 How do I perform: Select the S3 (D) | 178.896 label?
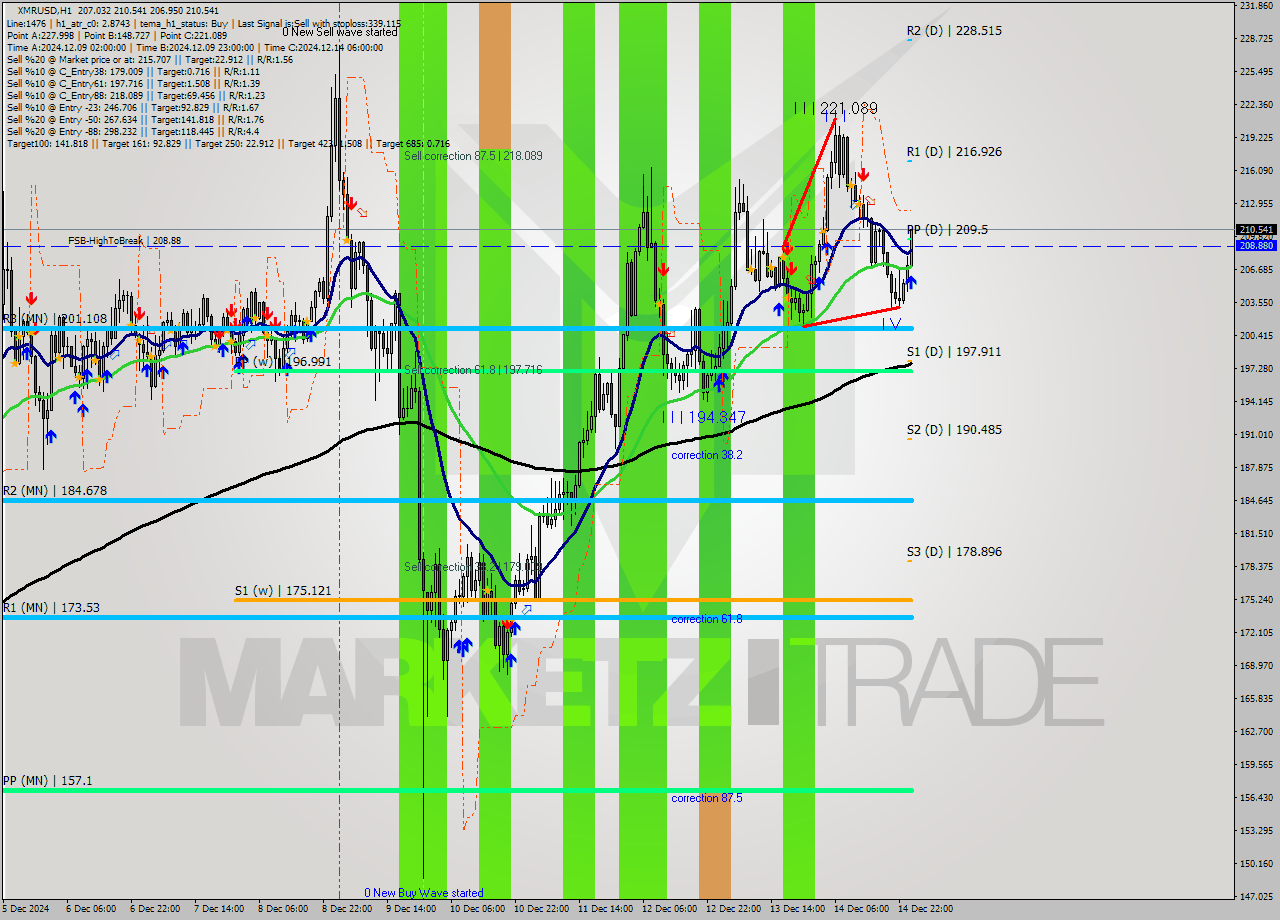954,552
